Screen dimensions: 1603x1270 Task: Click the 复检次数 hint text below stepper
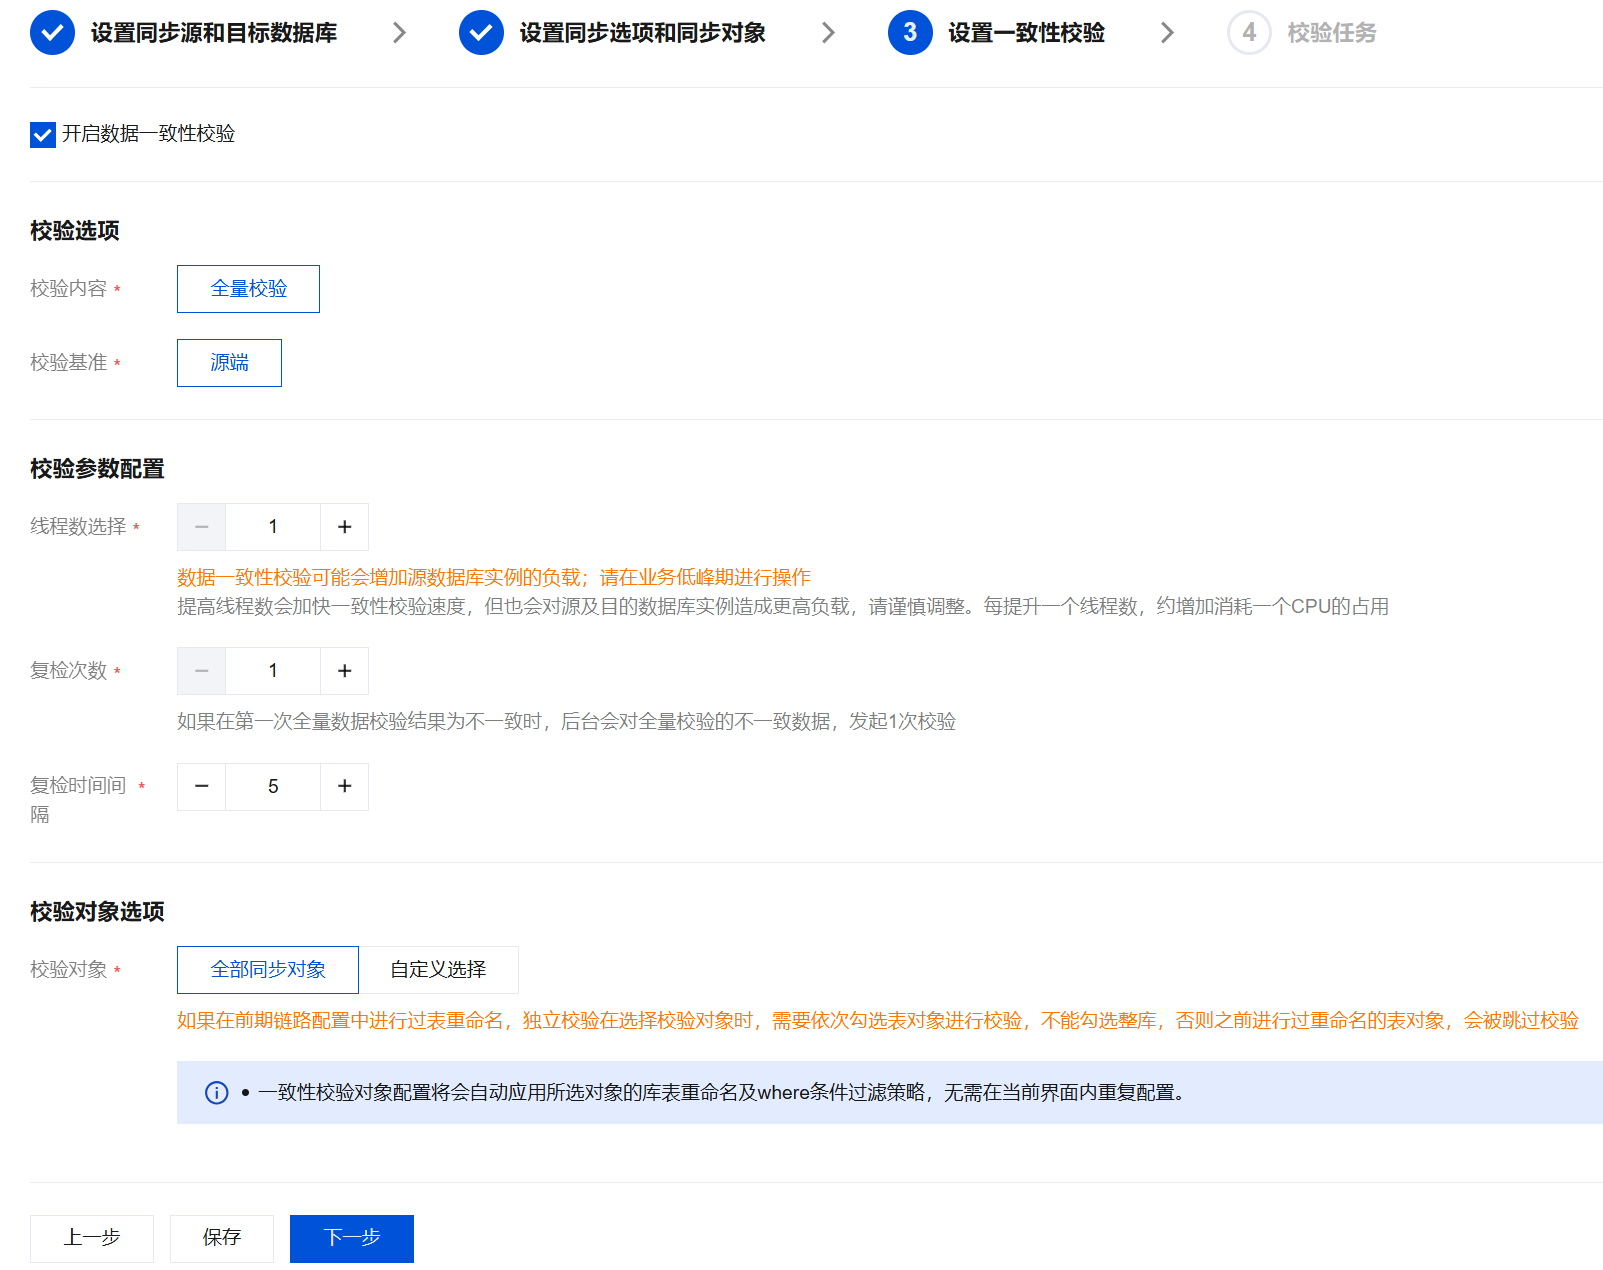(x=567, y=722)
